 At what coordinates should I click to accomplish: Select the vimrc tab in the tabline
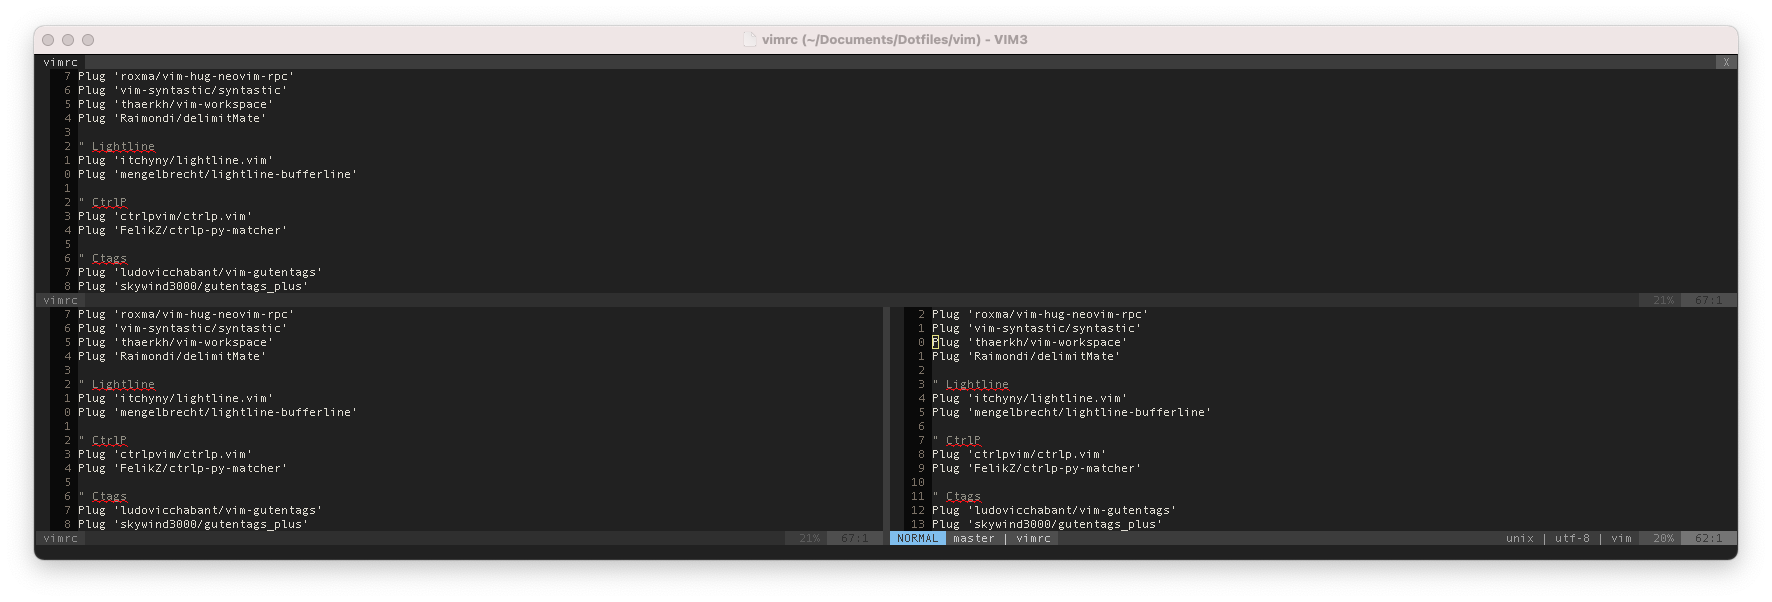click(x=61, y=62)
